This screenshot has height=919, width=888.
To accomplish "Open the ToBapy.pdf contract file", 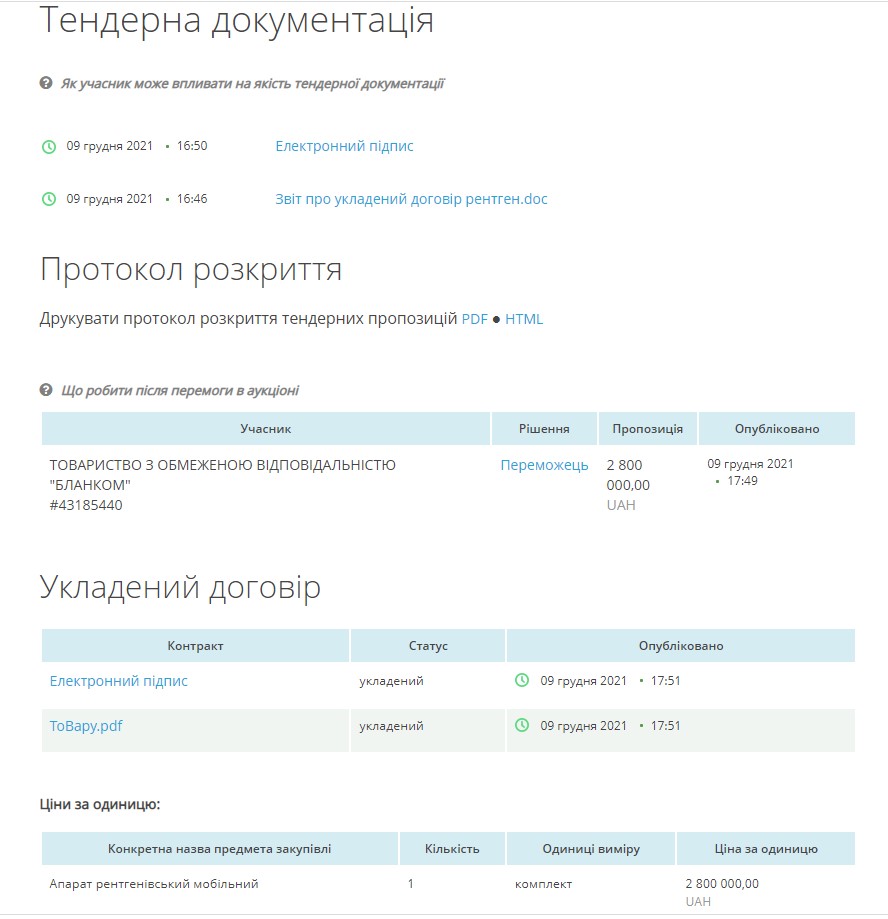I will pos(86,726).
